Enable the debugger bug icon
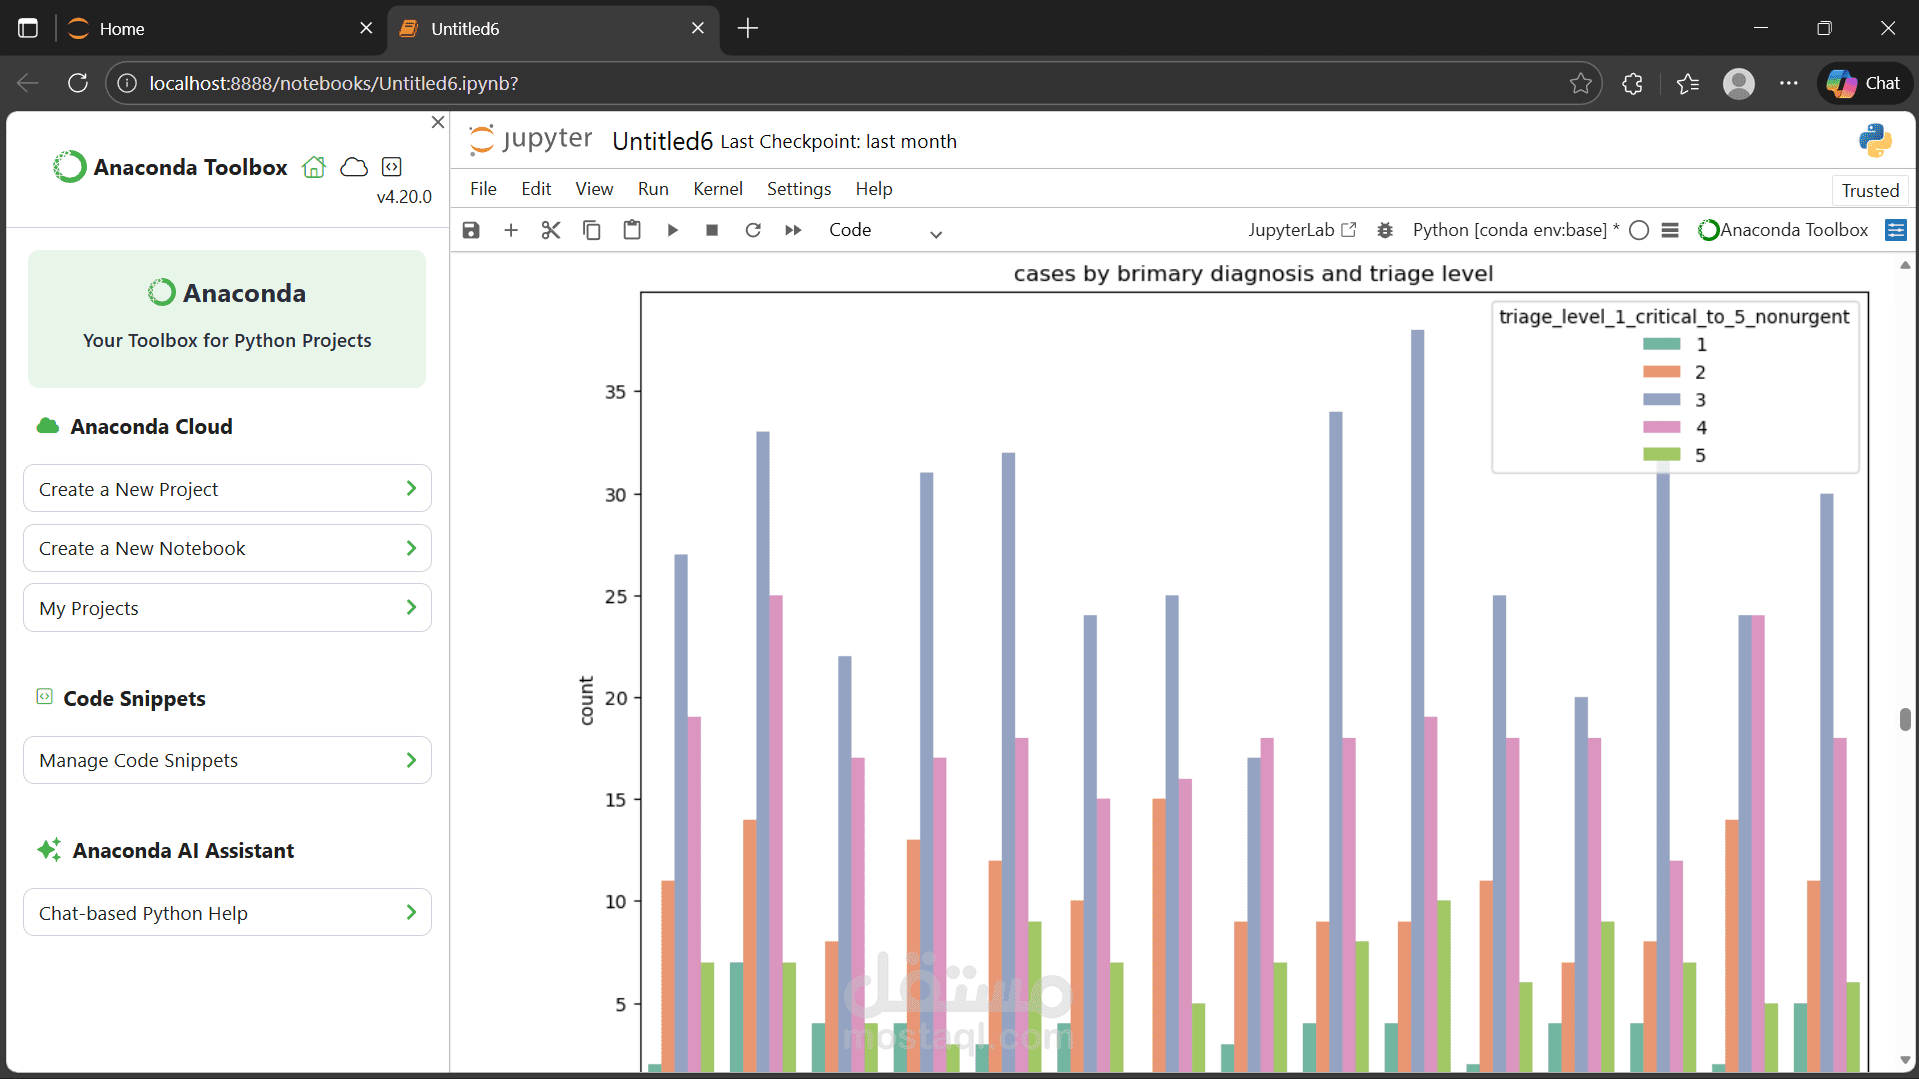The width and height of the screenshot is (1919, 1079). [x=1385, y=230]
